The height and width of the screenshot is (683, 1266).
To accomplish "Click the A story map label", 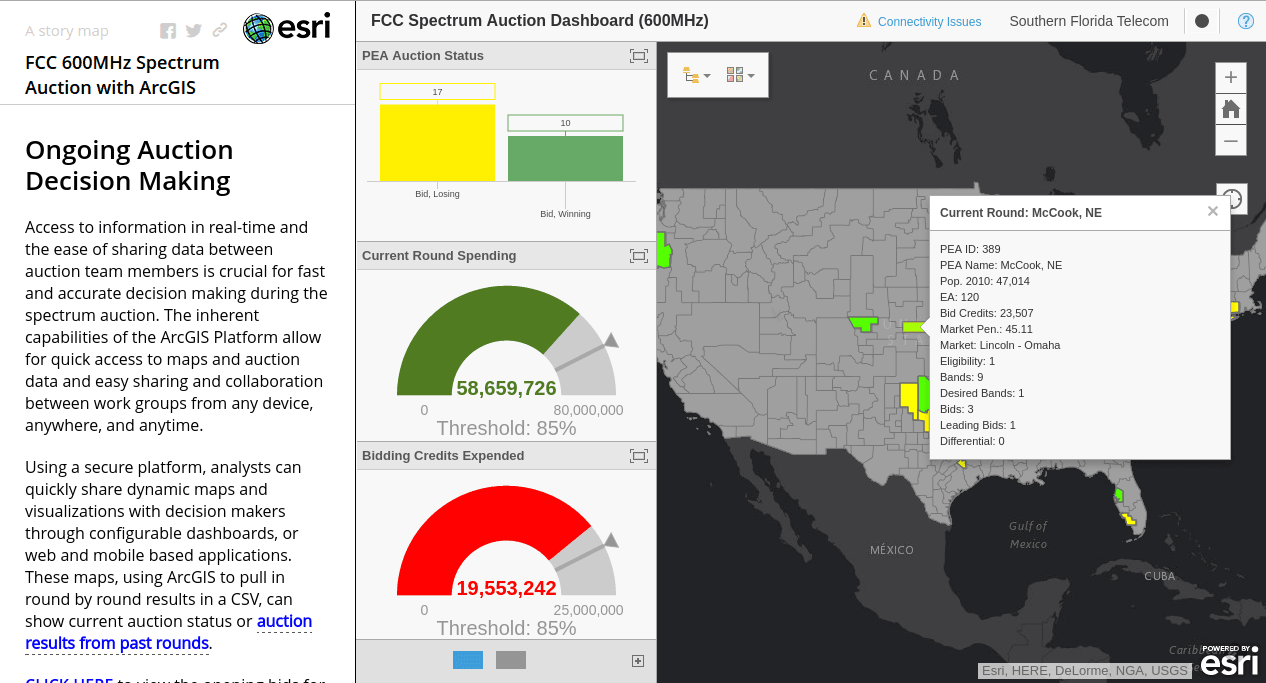I will click(x=67, y=31).
